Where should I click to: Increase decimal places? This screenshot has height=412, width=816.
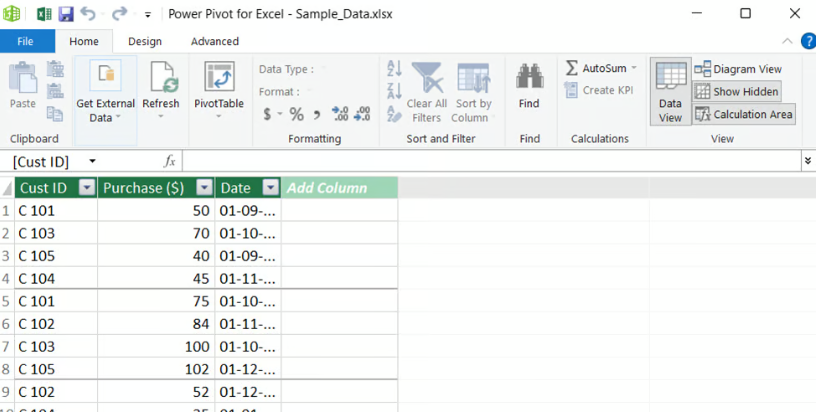[340, 114]
